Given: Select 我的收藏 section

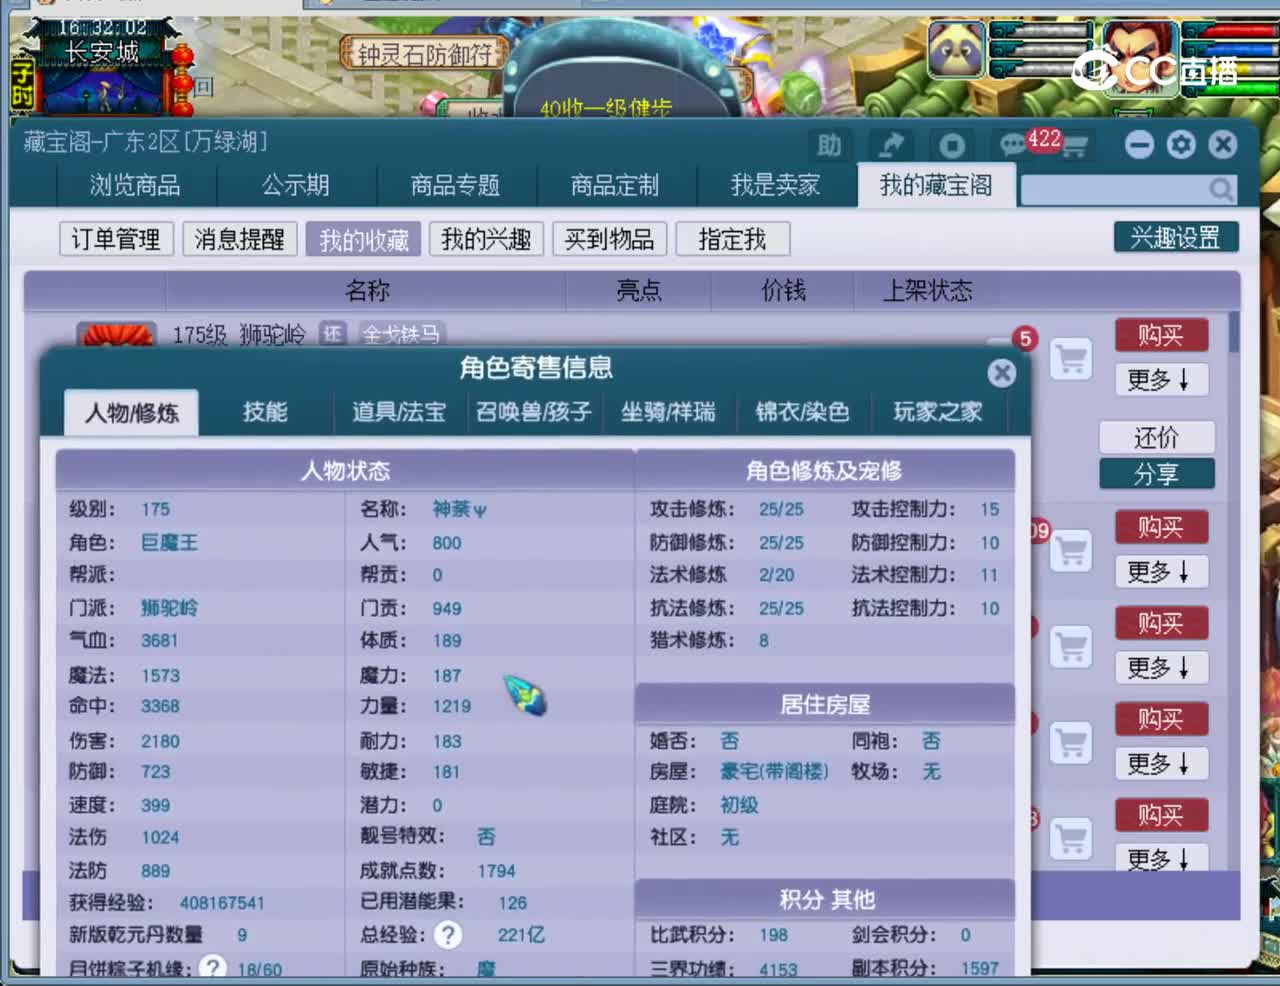Looking at the screenshot, I should click(x=364, y=240).
